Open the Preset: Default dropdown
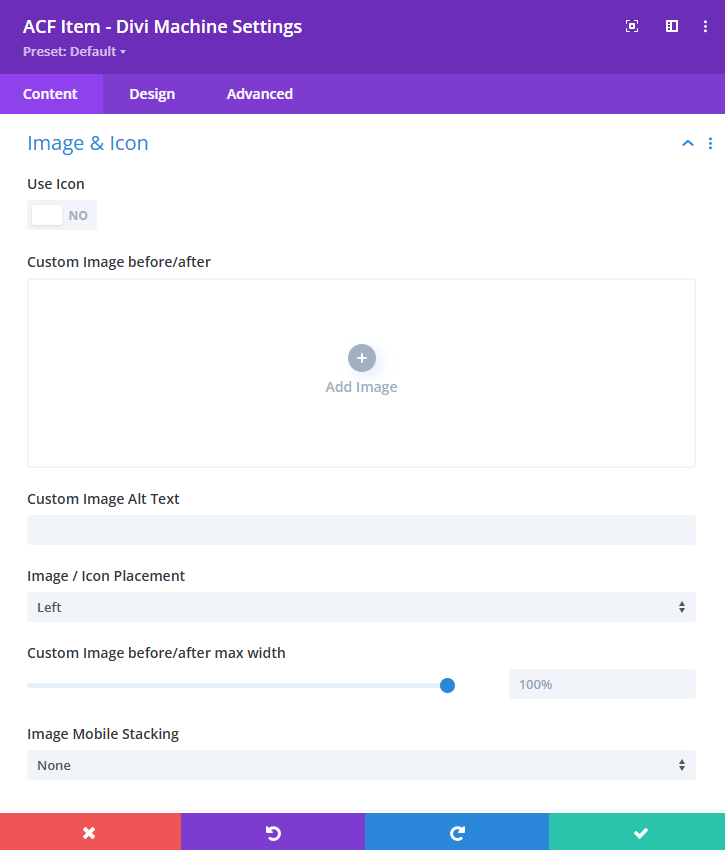The width and height of the screenshot is (725, 850). point(74,51)
